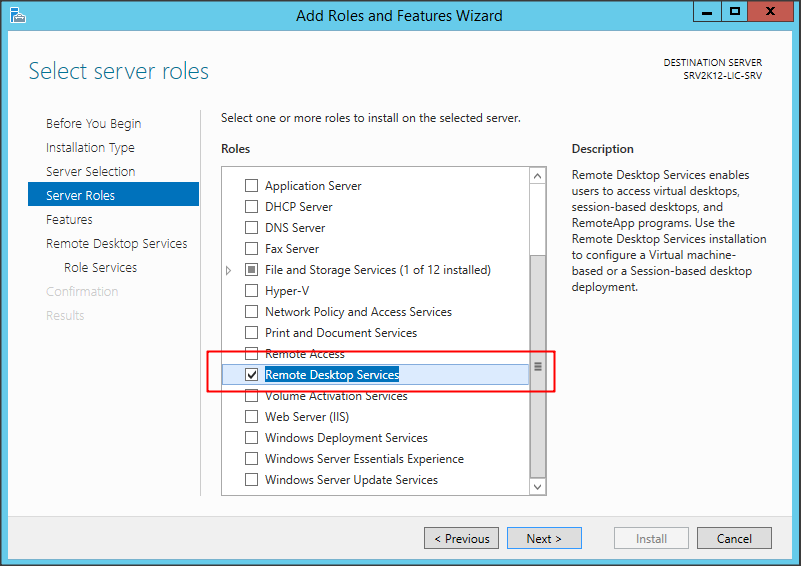Uncheck Remote Desktop Services checkbox
801x566 pixels.
252,375
